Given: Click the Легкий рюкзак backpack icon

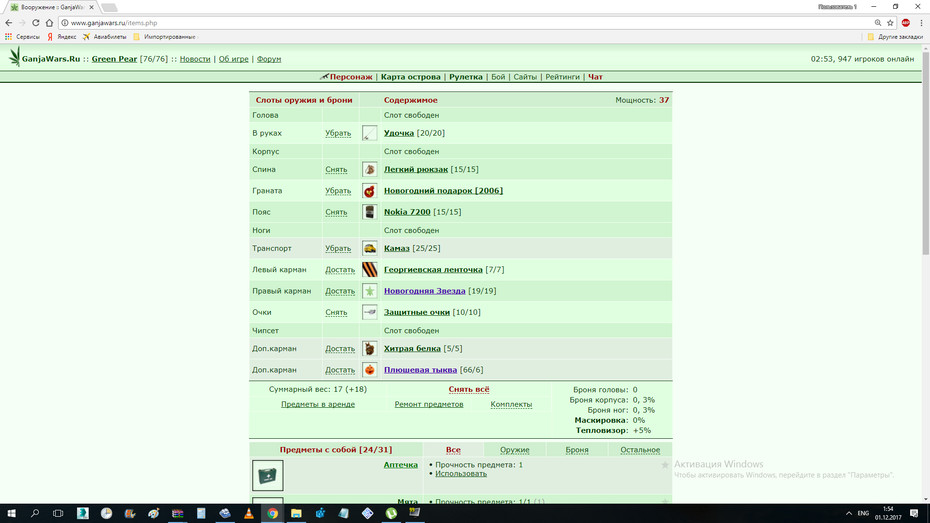Looking at the screenshot, I should click(370, 170).
